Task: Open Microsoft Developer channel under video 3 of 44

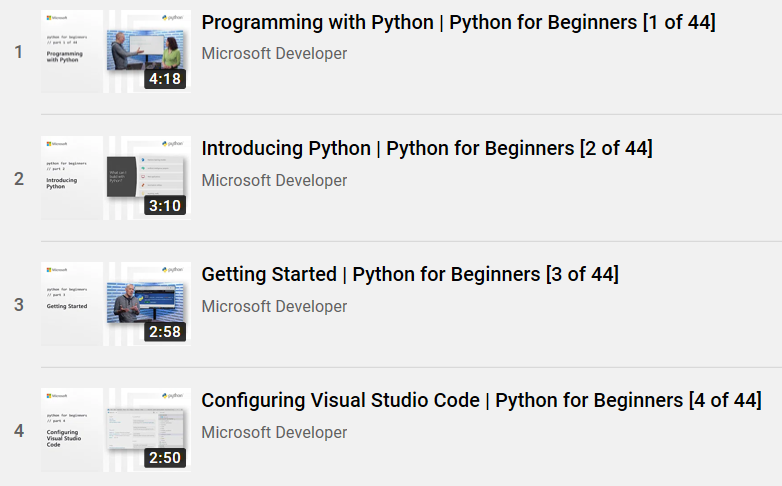Action: click(274, 306)
